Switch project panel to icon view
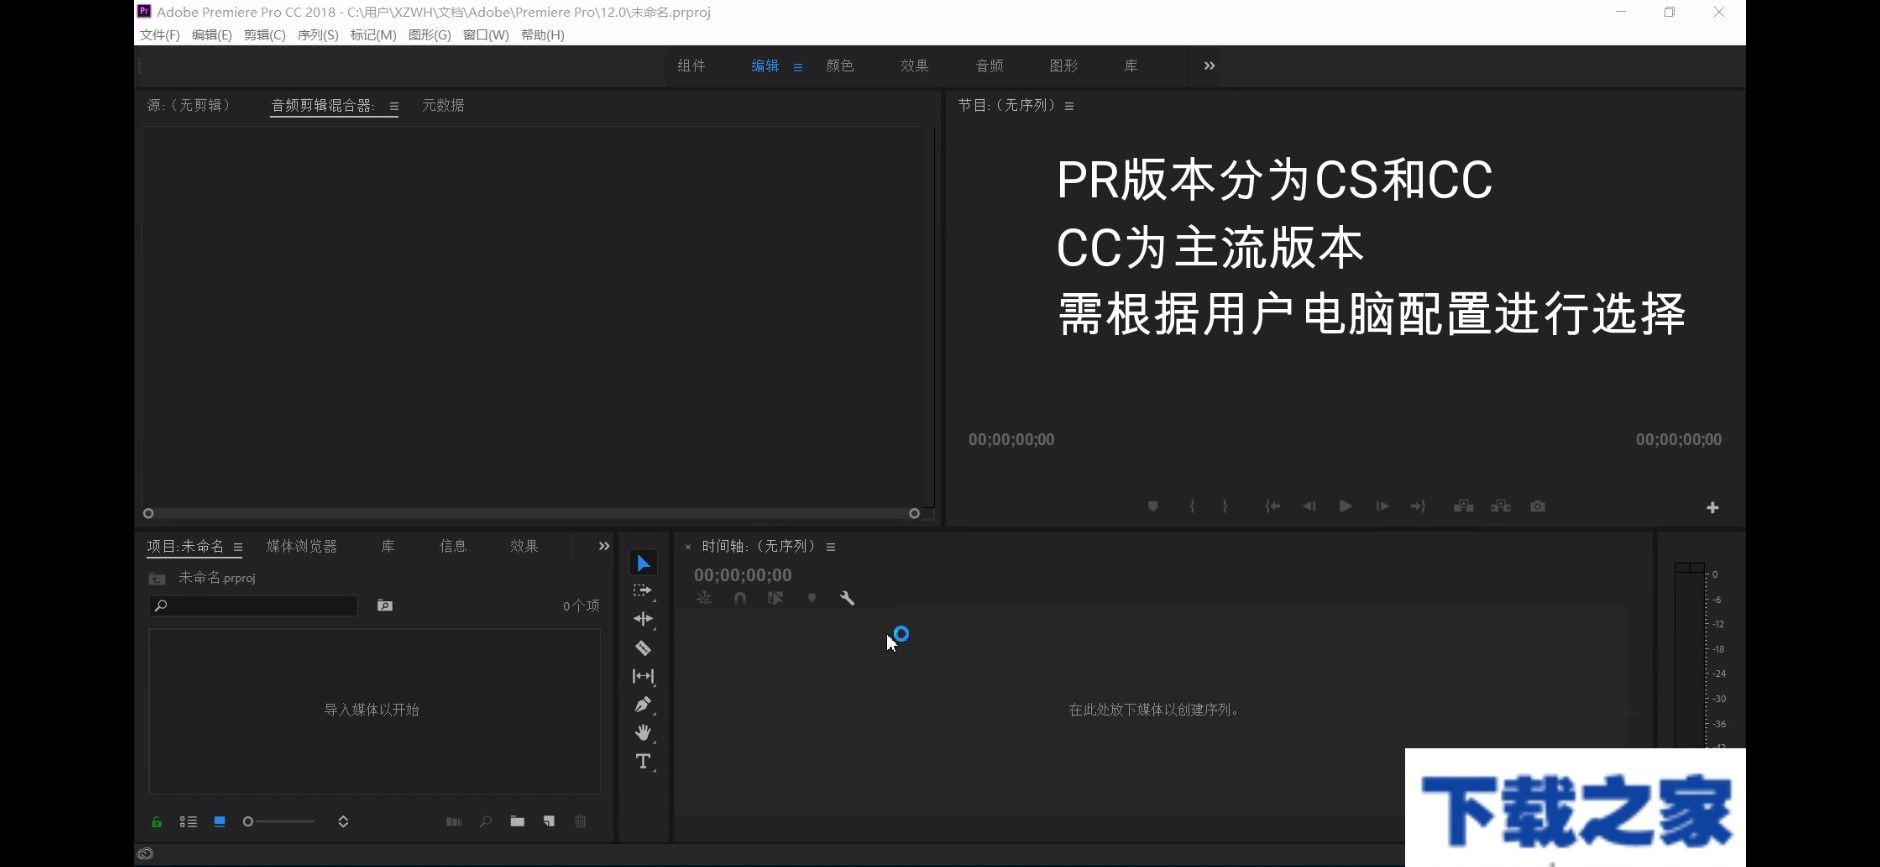The width and height of the screenshot is (1880, 867). [x=219, y=822]
